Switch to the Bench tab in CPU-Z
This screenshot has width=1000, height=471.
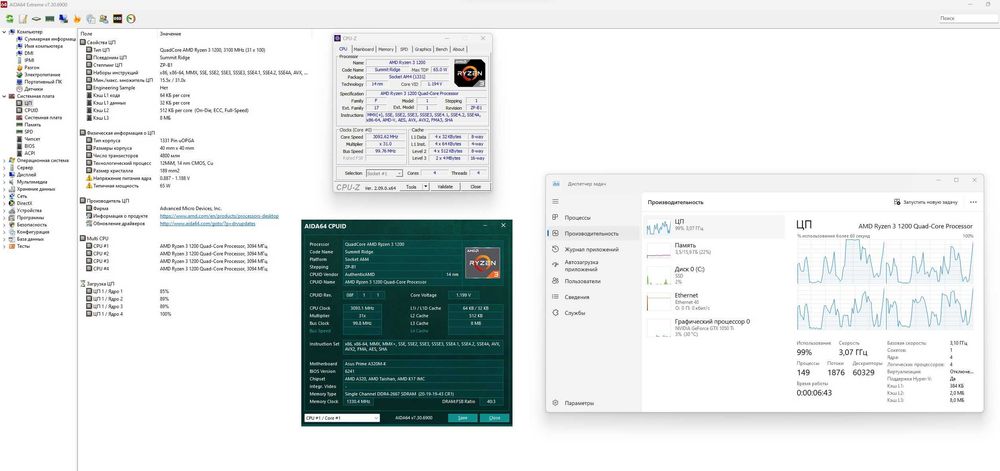coord(442,49)
